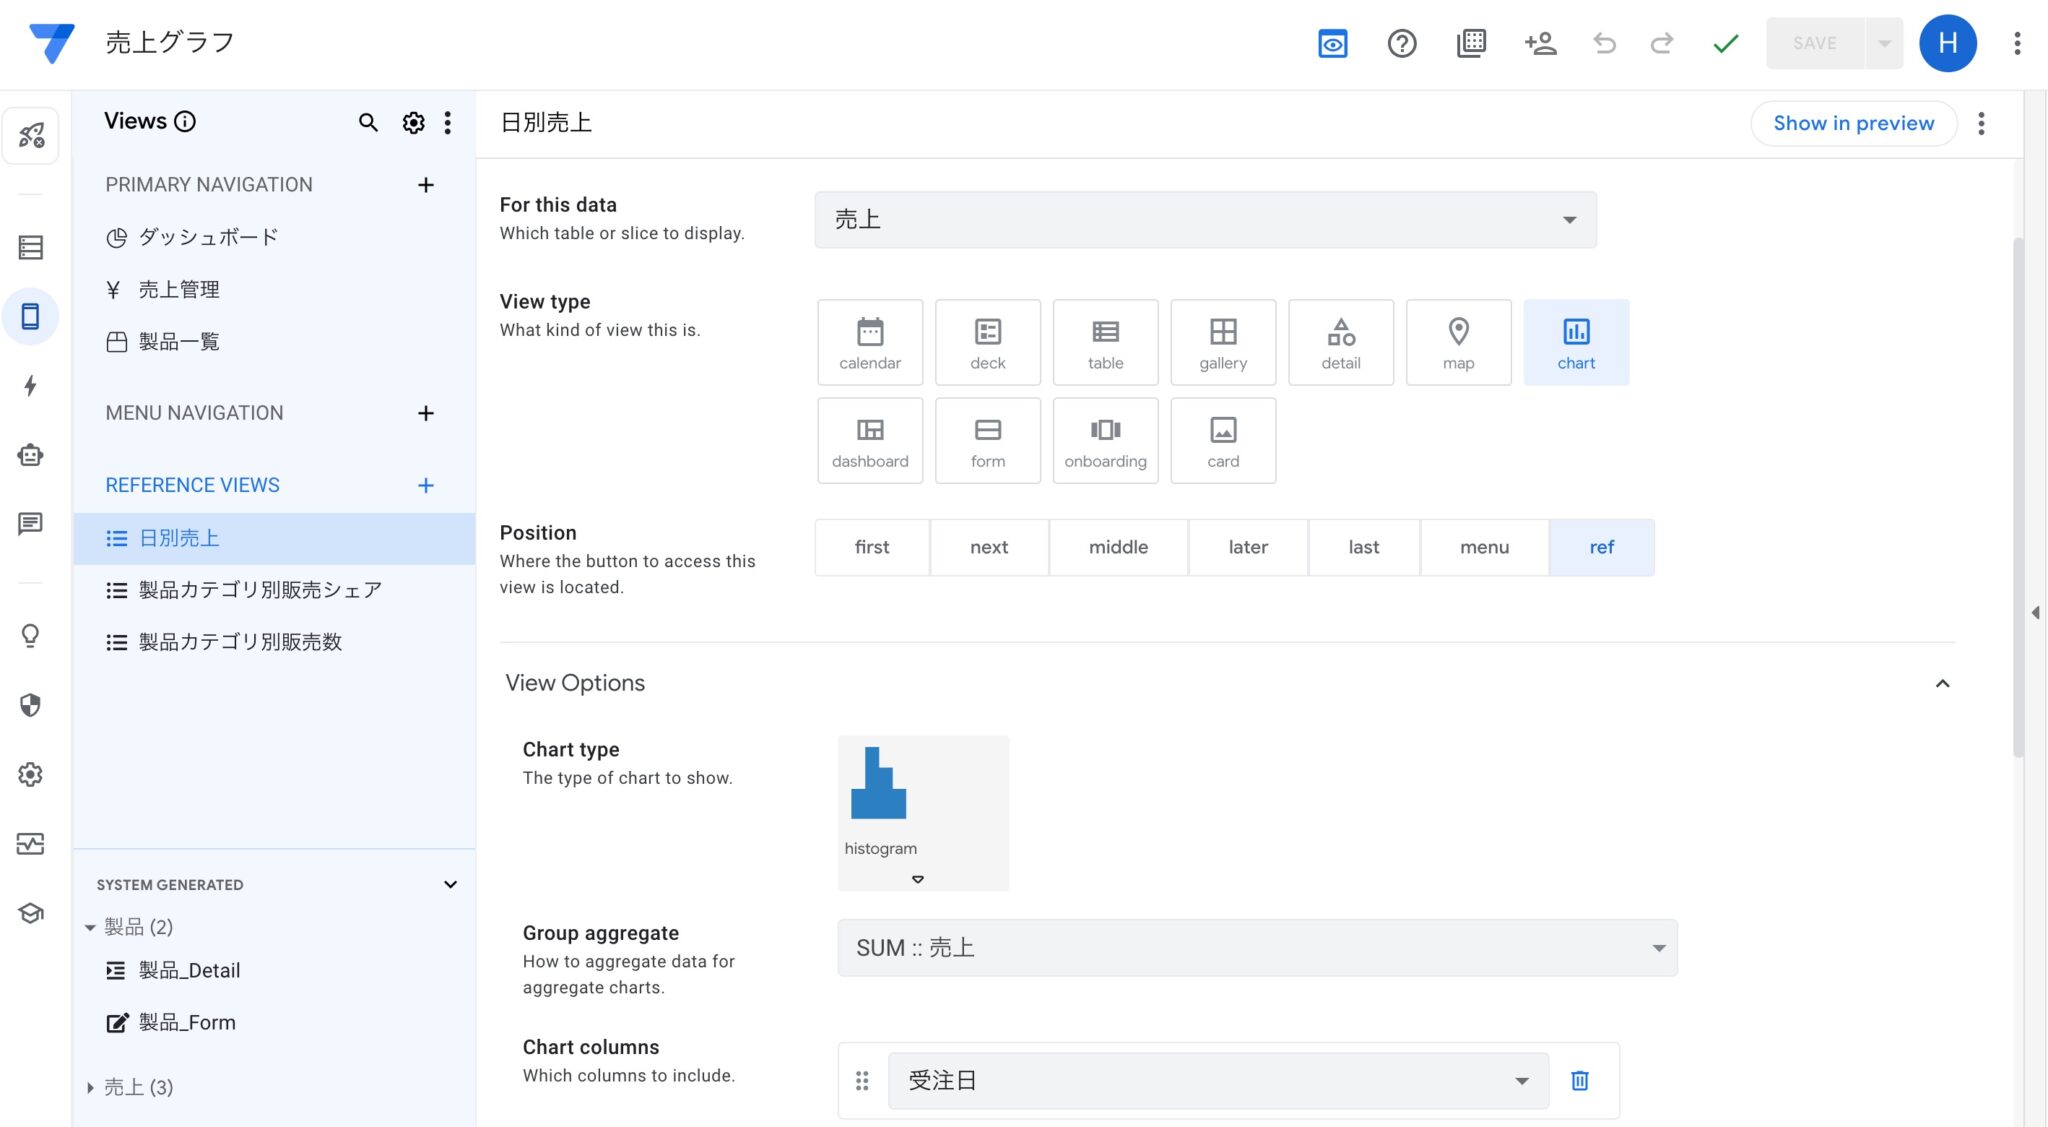This screenshot has width=2048, height=1127.
Task: Search views using the magnifying glass icon
Action: coord(368,122)
